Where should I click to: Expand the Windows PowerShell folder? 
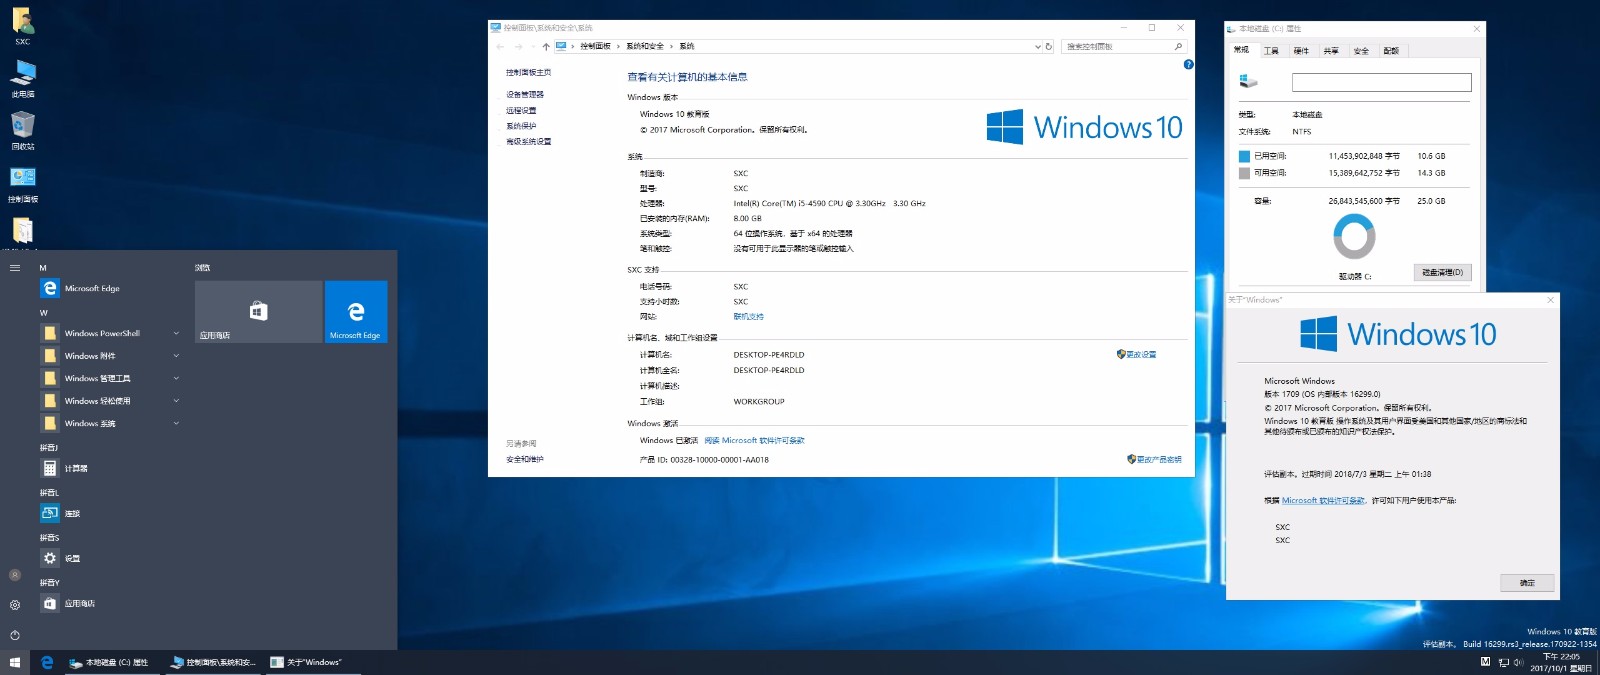click(x=110, y=333)
